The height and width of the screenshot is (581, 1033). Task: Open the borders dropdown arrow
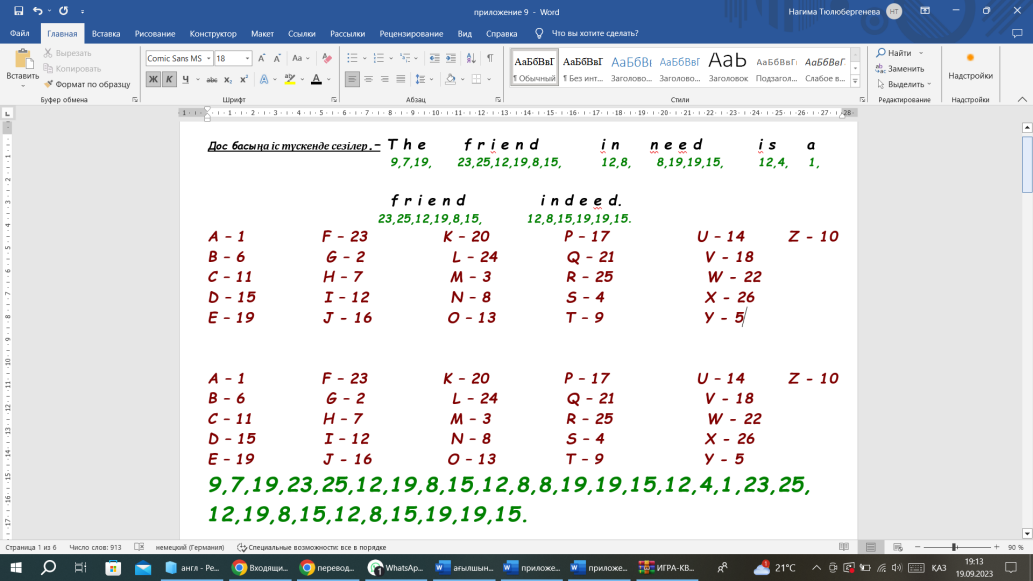coord(489,79)
